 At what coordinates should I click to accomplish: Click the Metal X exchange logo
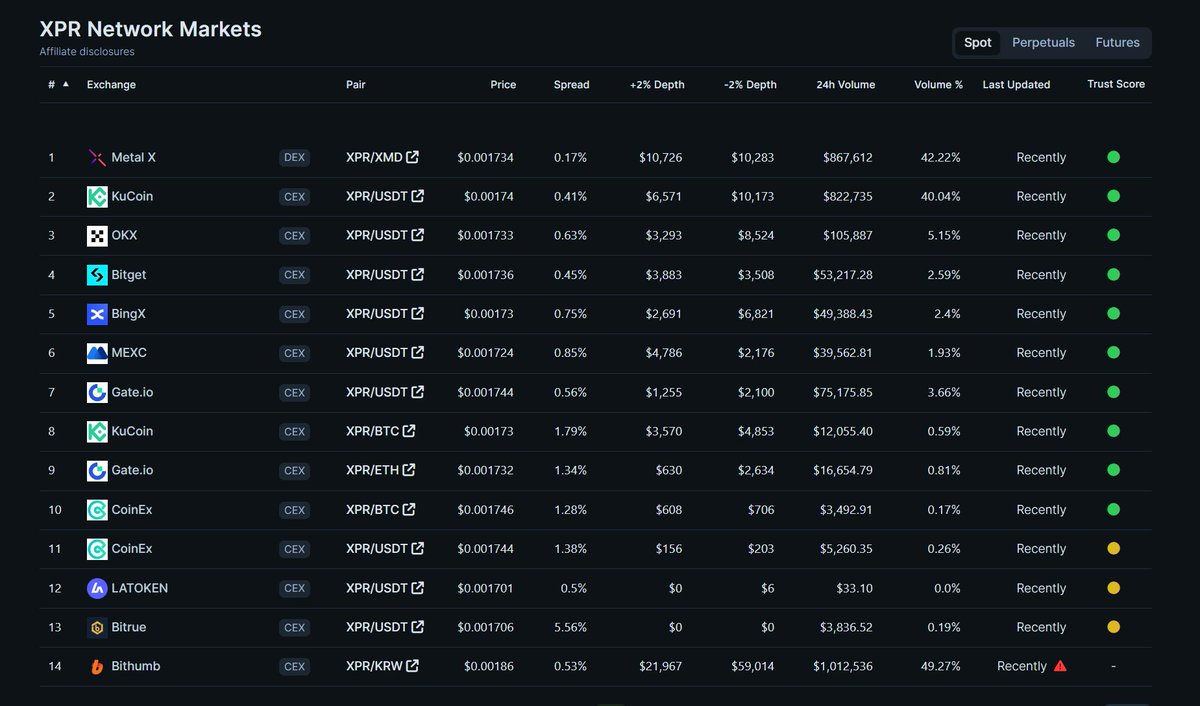[96, 157]
